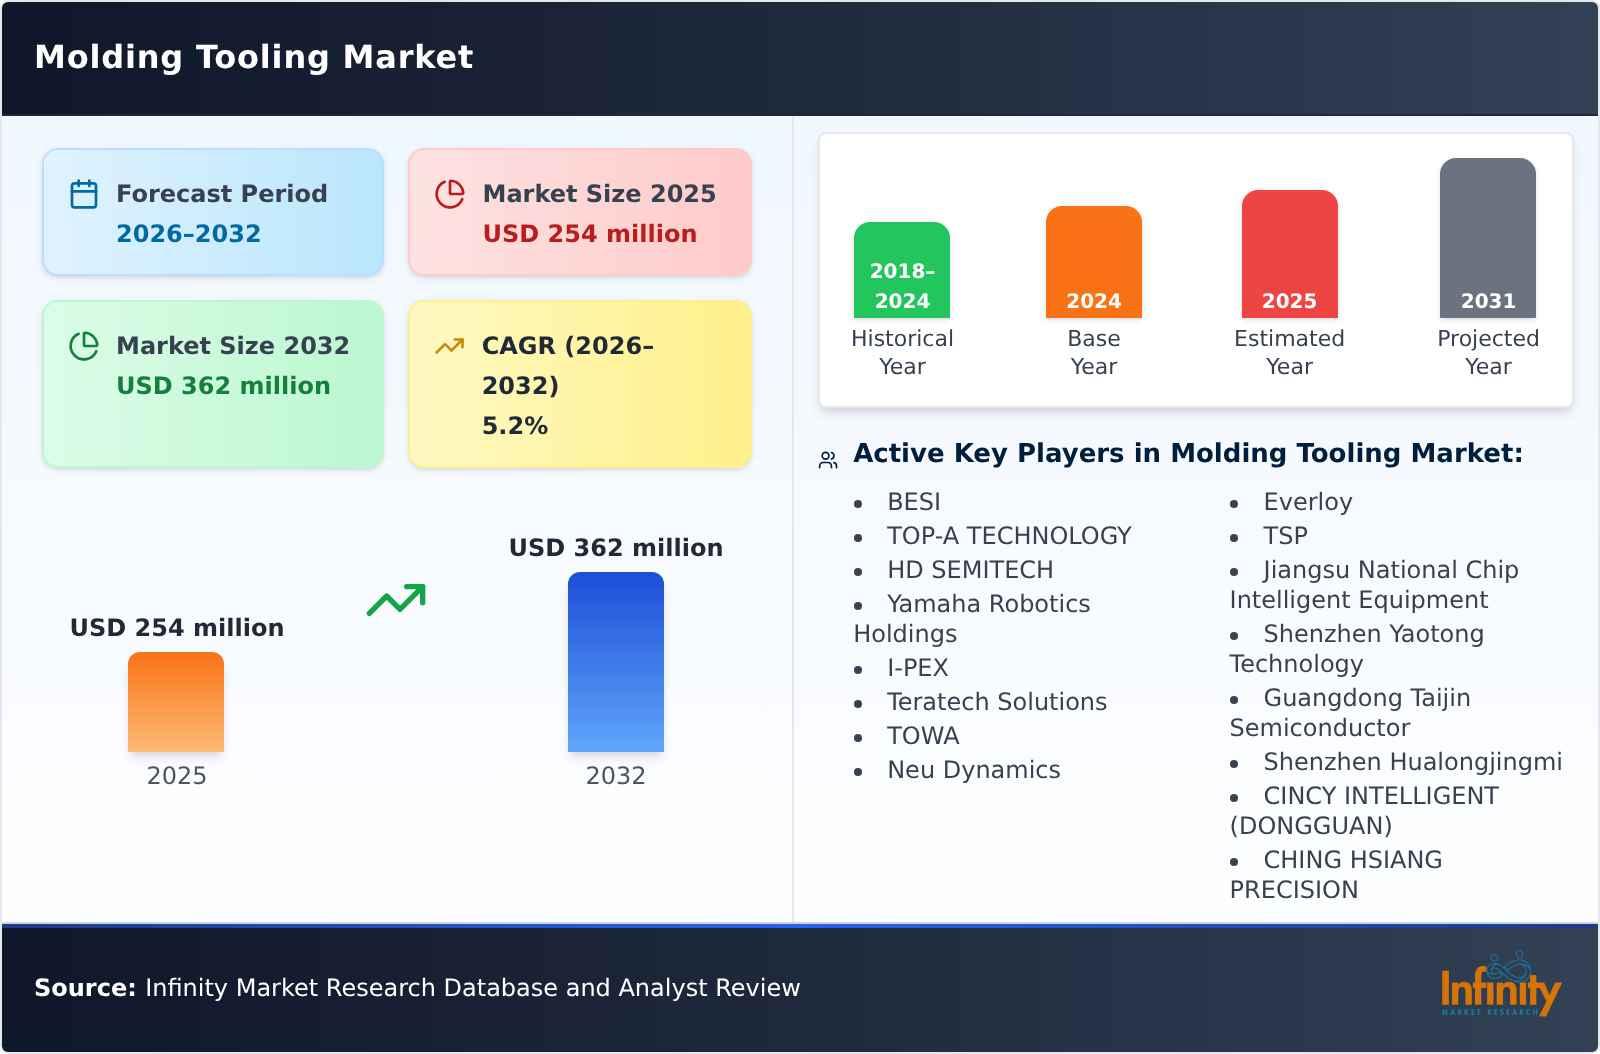Click the TOWA key player entry
The height and width of the screenshot is (1054, 1600).
[922, 736]
